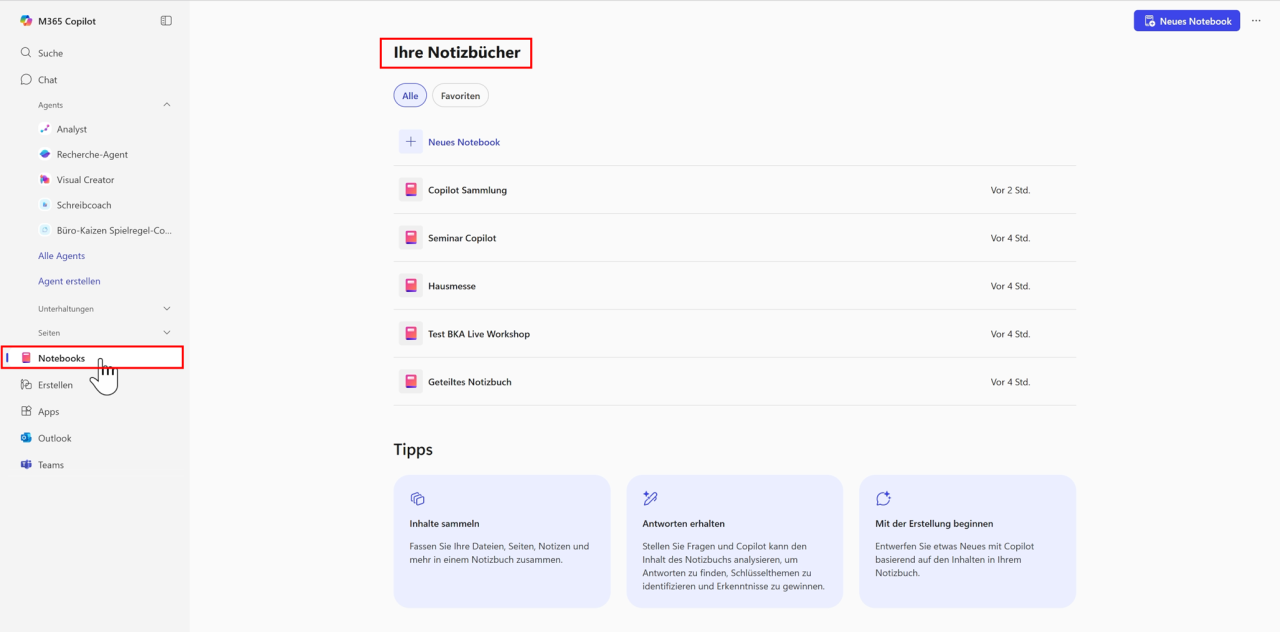Screen dimensions: 1280x632
Task: Open the Suche search function
Action: point(50,52)
